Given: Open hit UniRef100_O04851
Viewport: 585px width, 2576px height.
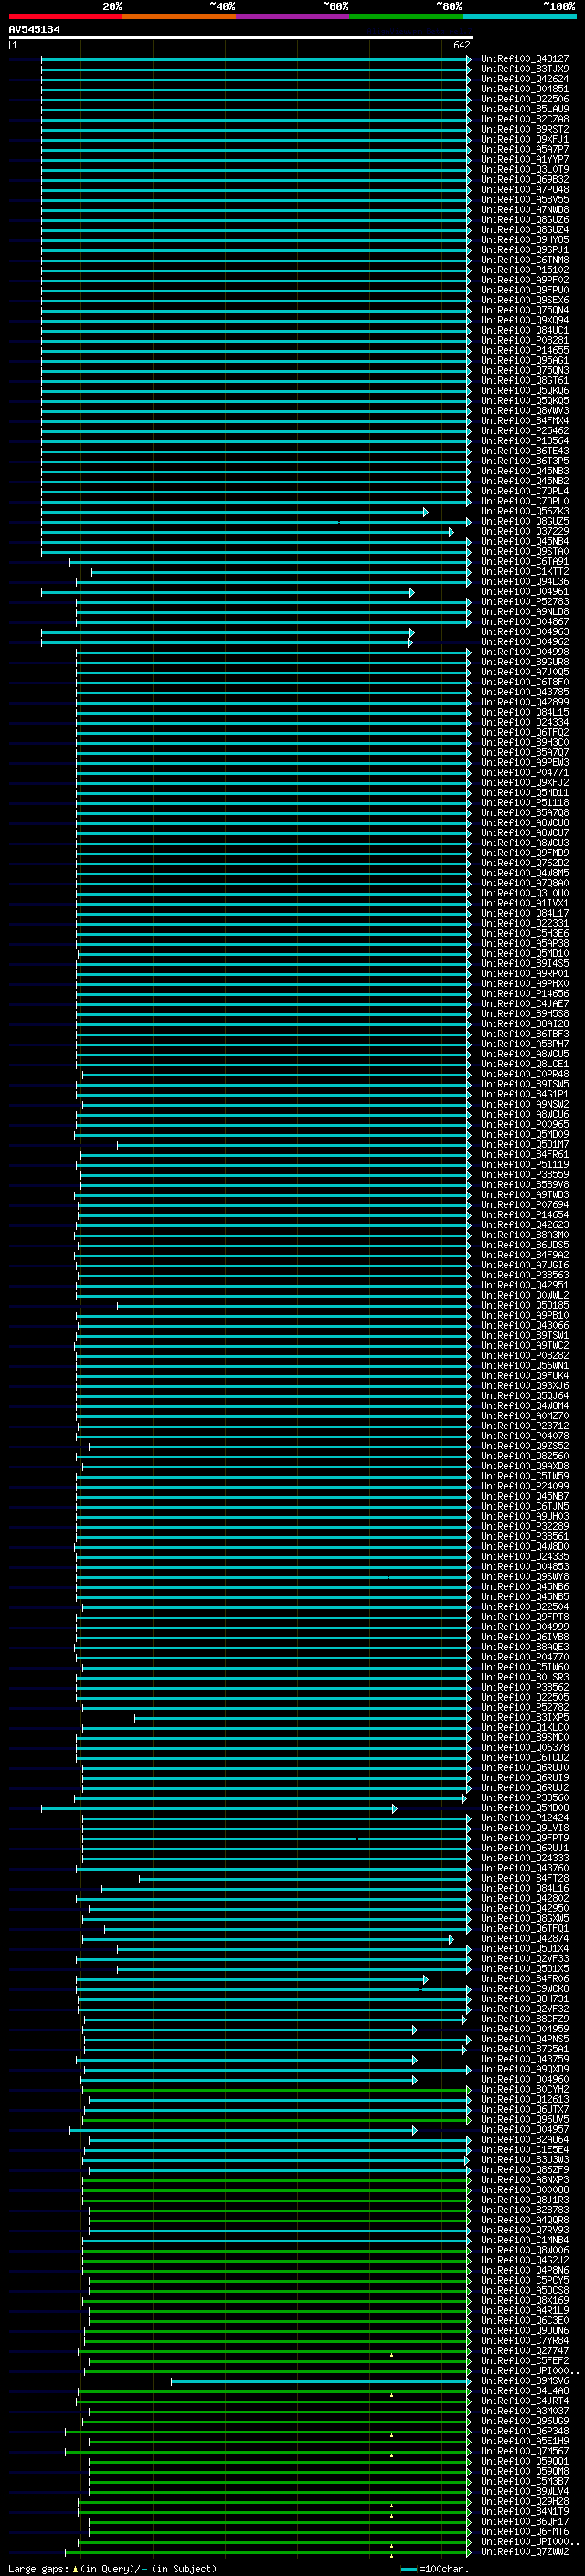Looking at the screenshot, I should click(x=525, y=89).
